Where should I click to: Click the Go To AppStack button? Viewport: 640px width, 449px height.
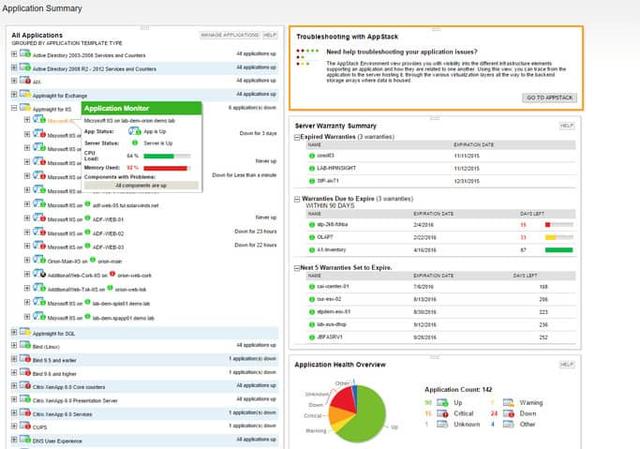(548, 97)
